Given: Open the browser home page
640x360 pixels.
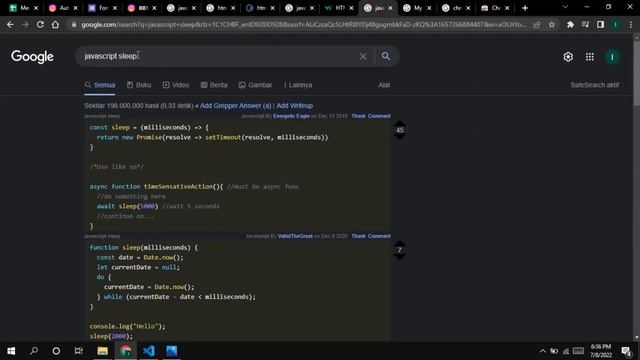Looking at the screenshot, I should (55, 24).
